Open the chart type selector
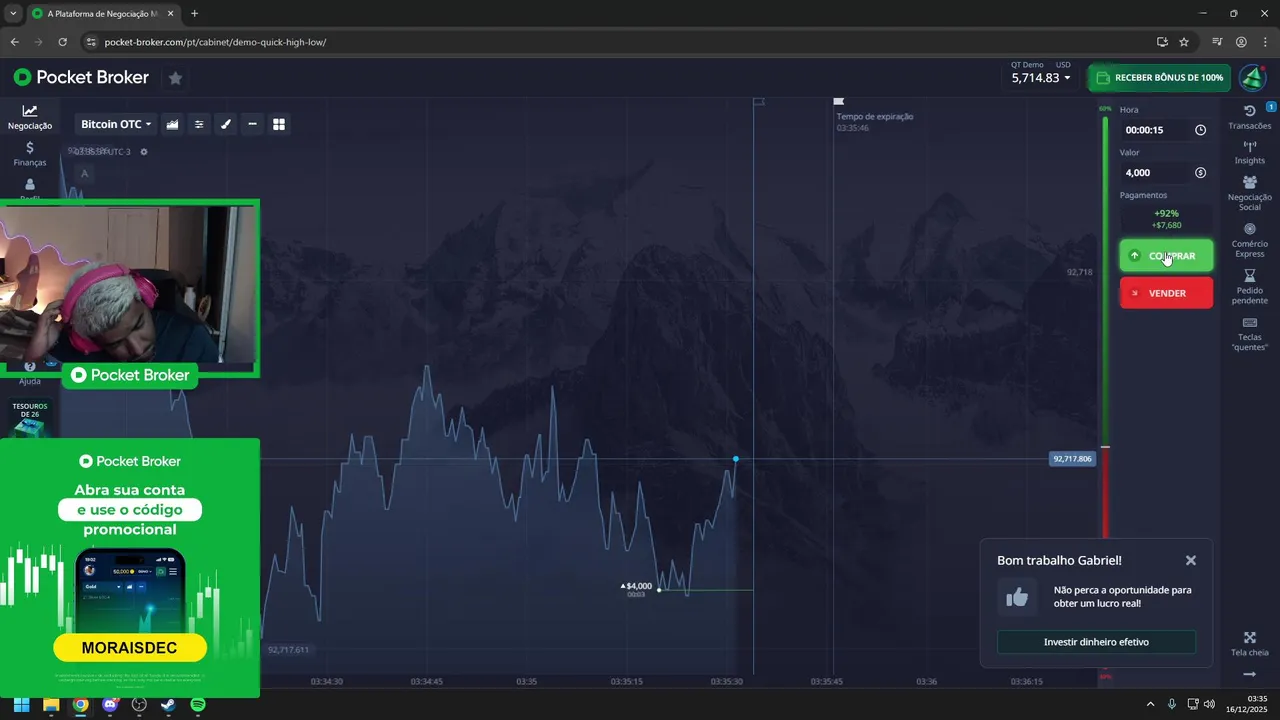This screenshot has width=1280, height=720. coord(172,124)
